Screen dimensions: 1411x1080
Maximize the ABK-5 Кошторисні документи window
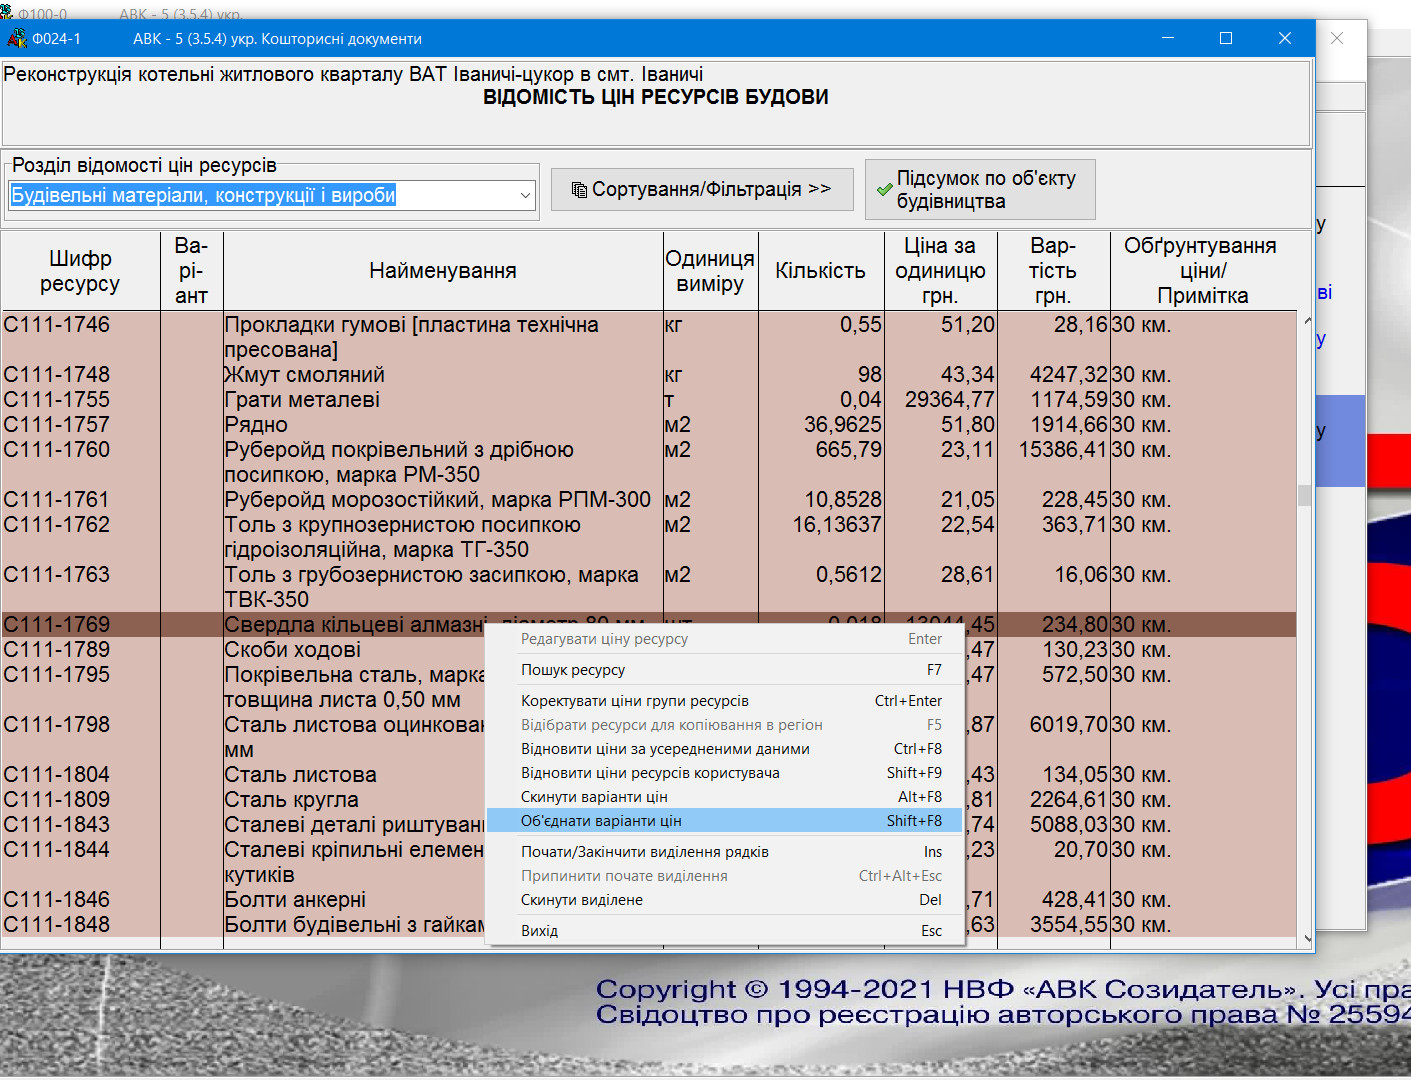point(1226,38)
